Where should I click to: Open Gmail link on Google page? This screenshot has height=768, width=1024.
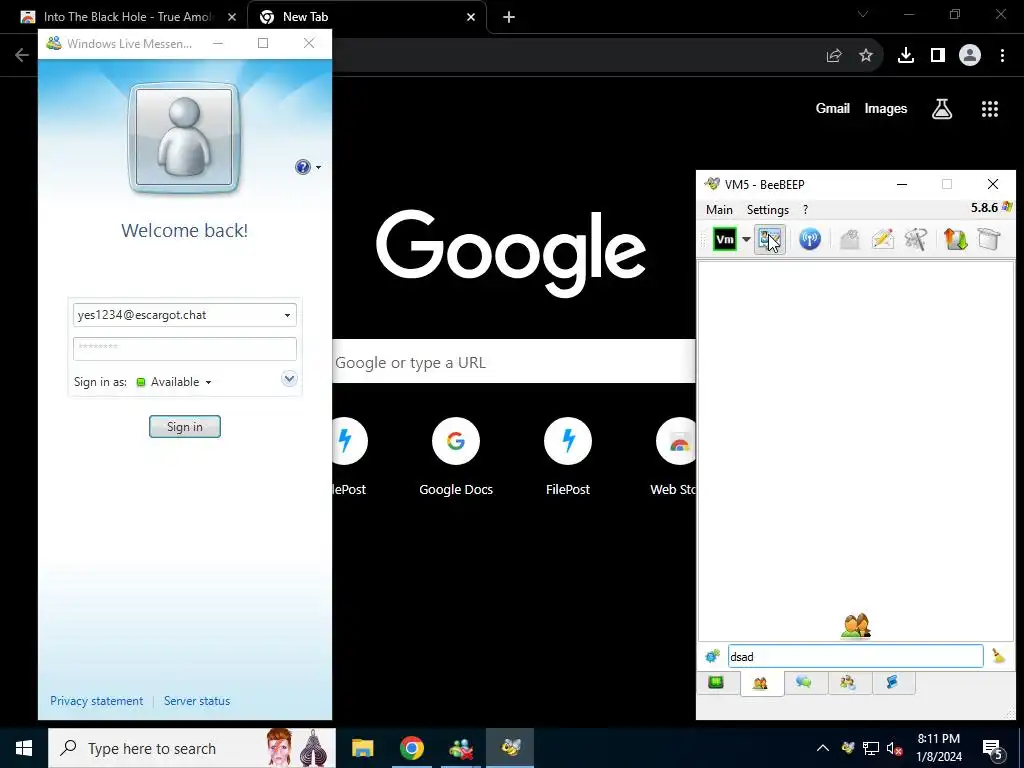point(833,108)
